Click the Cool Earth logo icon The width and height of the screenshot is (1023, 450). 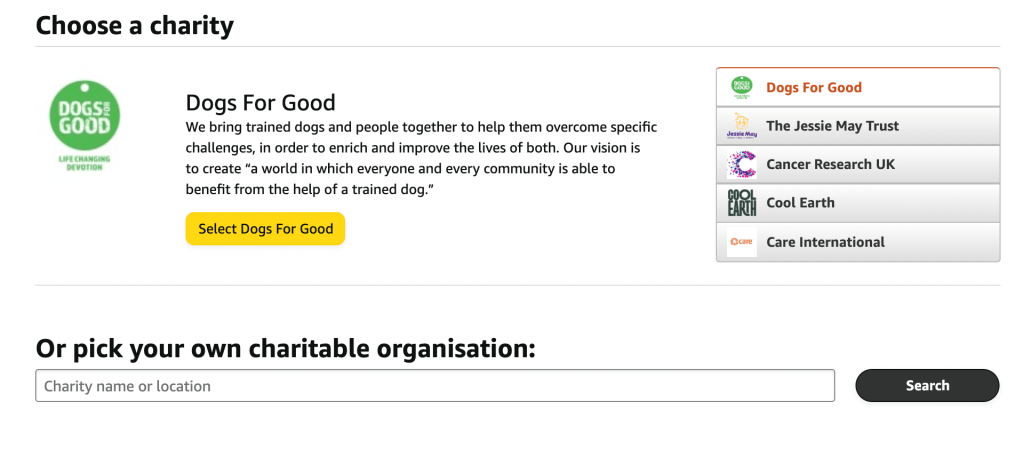click(x=741, y=203)
